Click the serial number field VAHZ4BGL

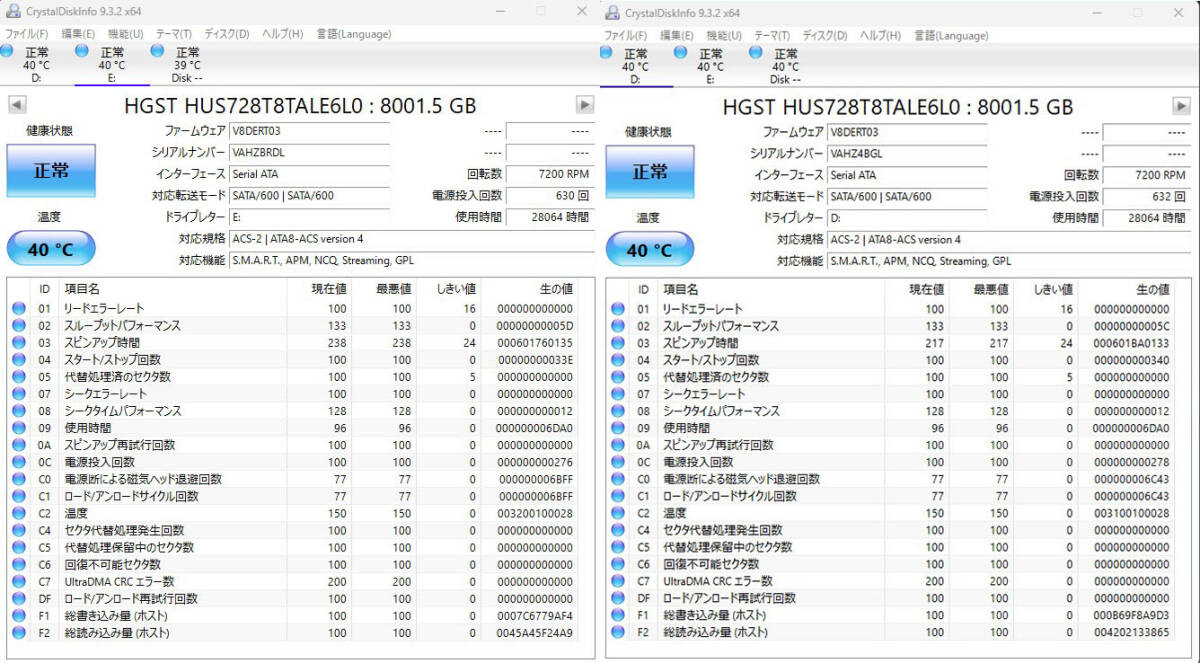tap(907, 154)
